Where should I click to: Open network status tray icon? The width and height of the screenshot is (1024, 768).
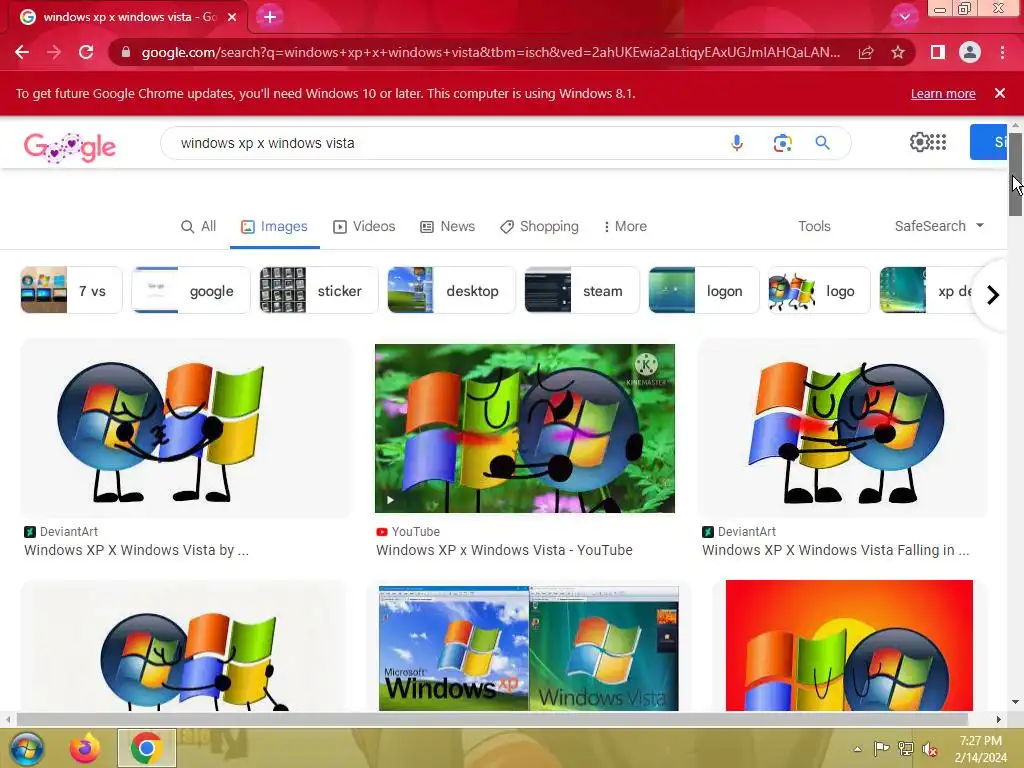[906, 748]
